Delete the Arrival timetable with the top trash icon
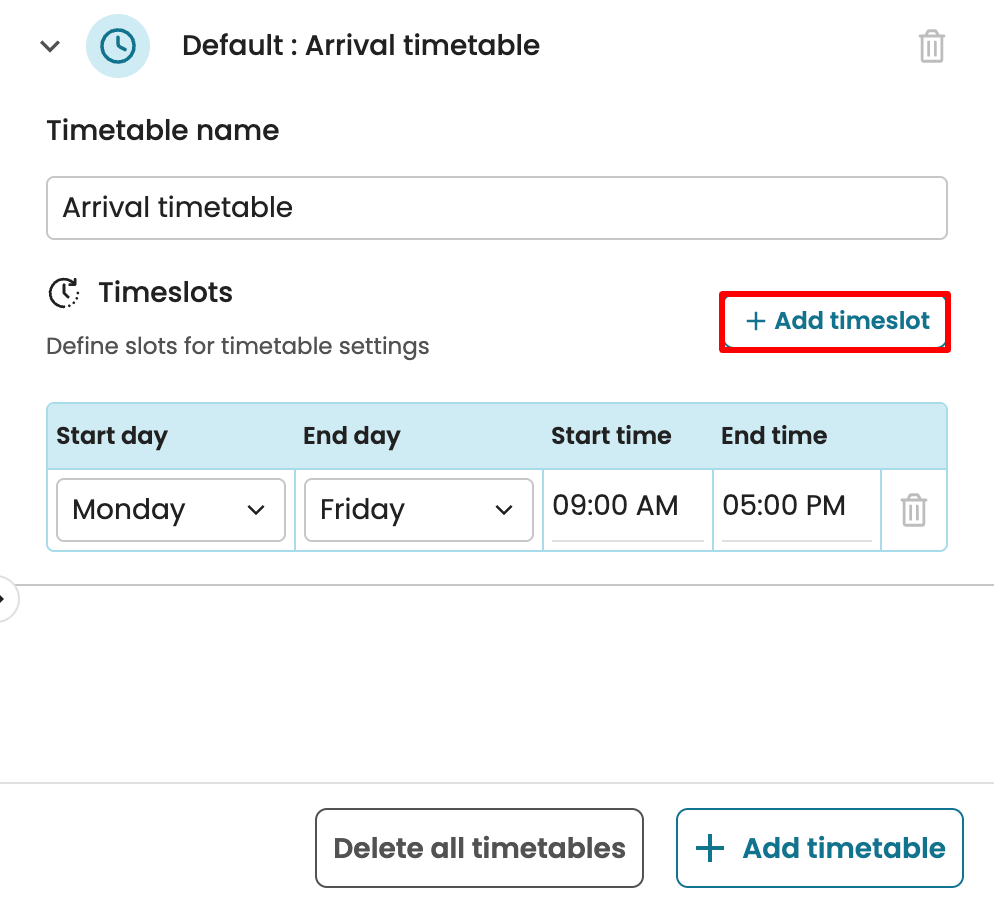Image resolution: width=994 pixels, height=900 pixels. 931,46
